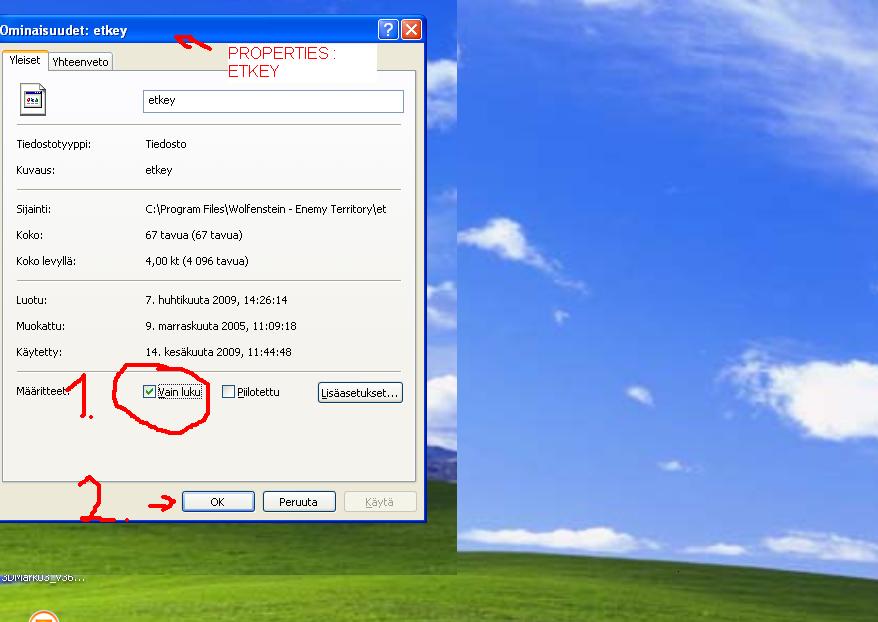The width and height of the screenshot is (878, 622).
Task: Toggle the Vain luku checkbox
Action: 150,392
